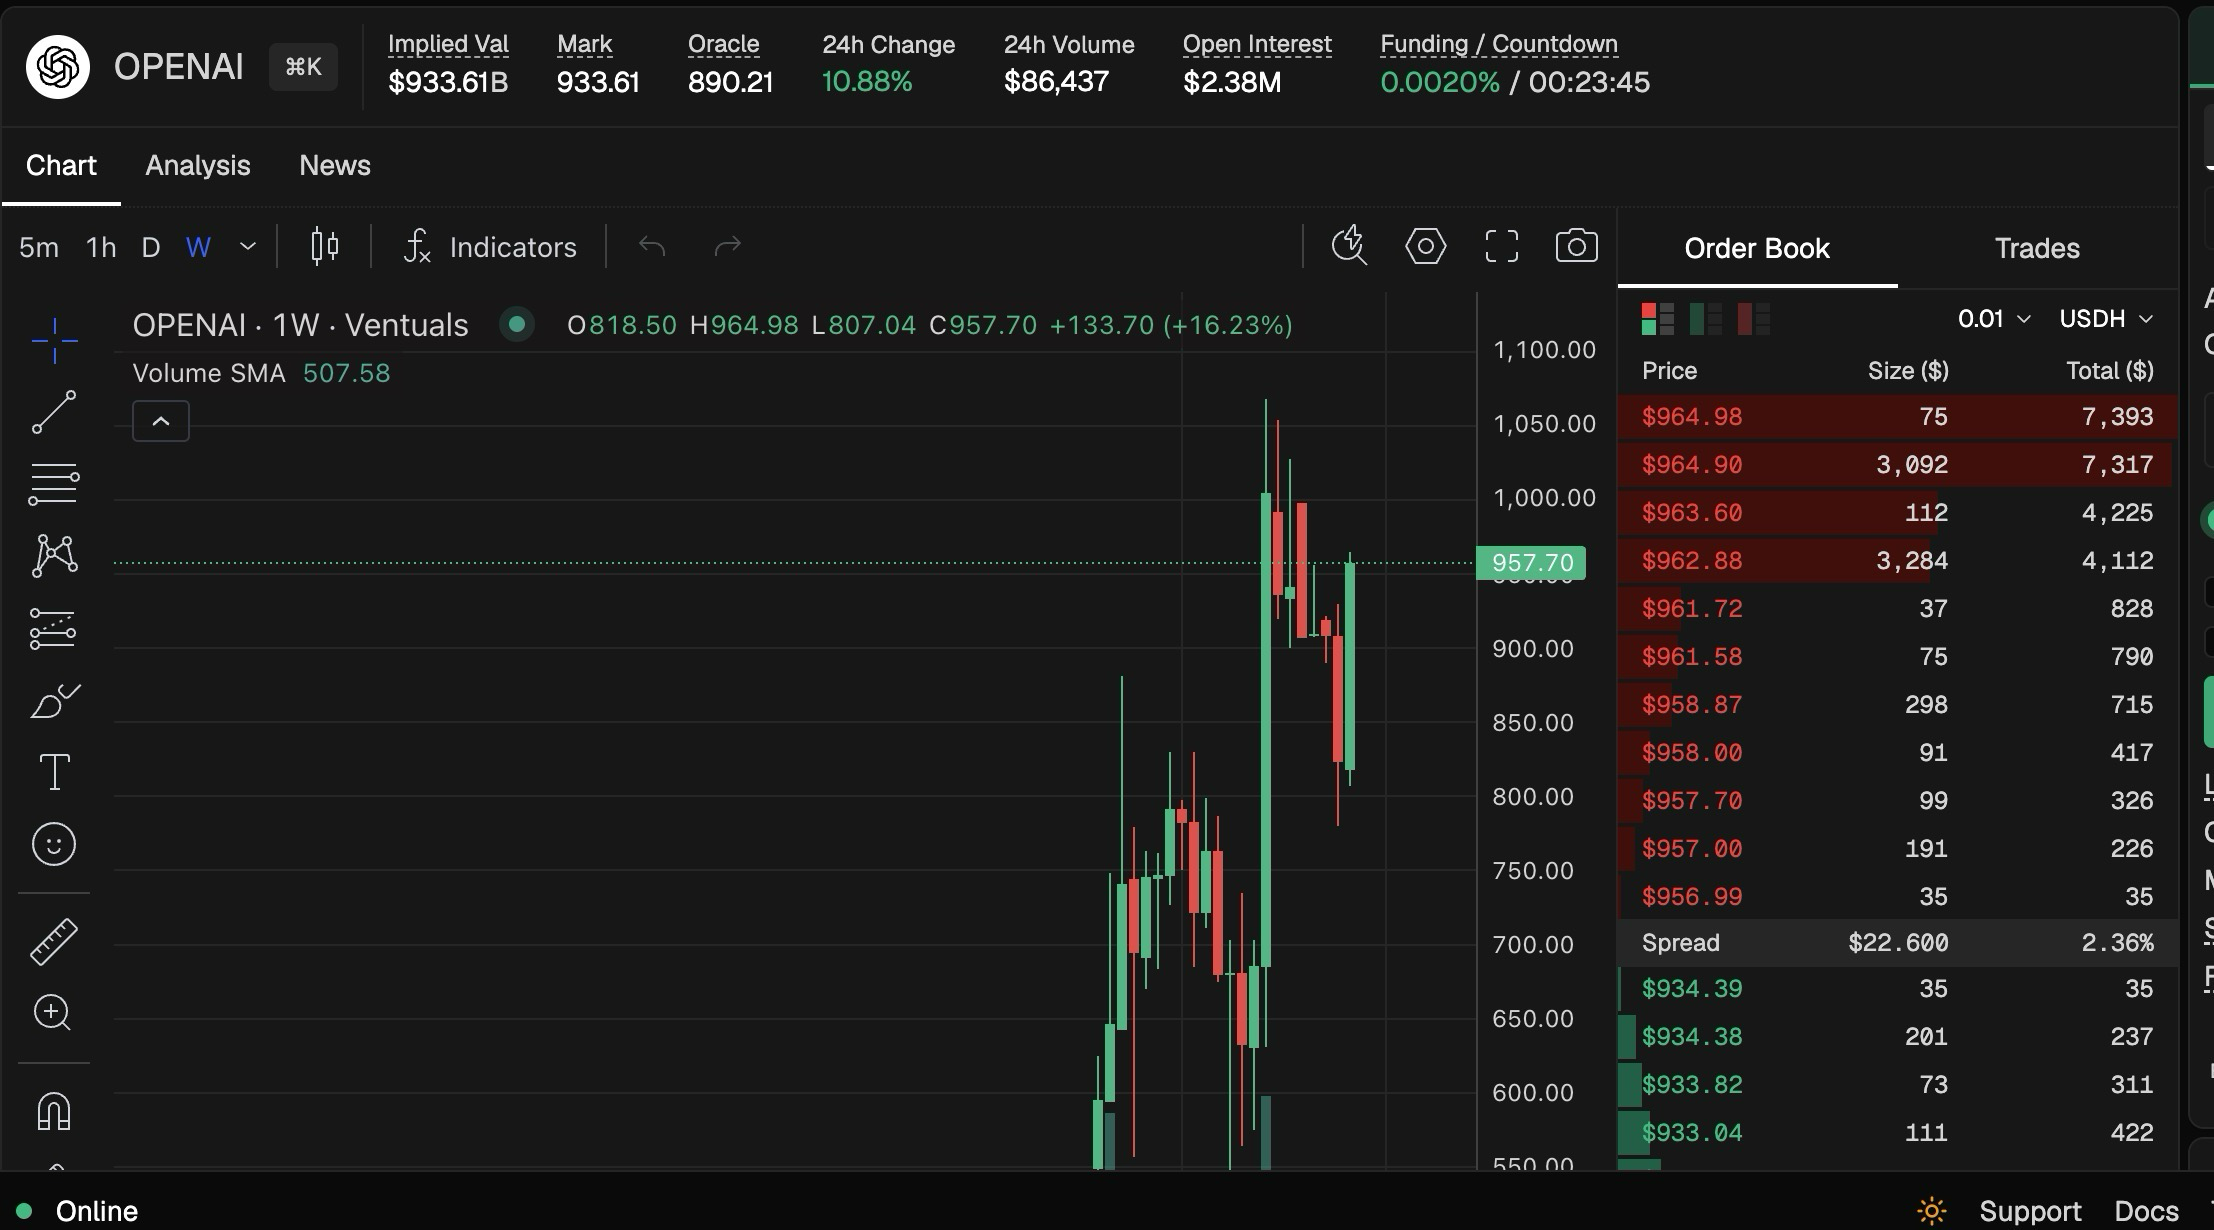Toggle the light theme sun icon

click(1931, 1211)
